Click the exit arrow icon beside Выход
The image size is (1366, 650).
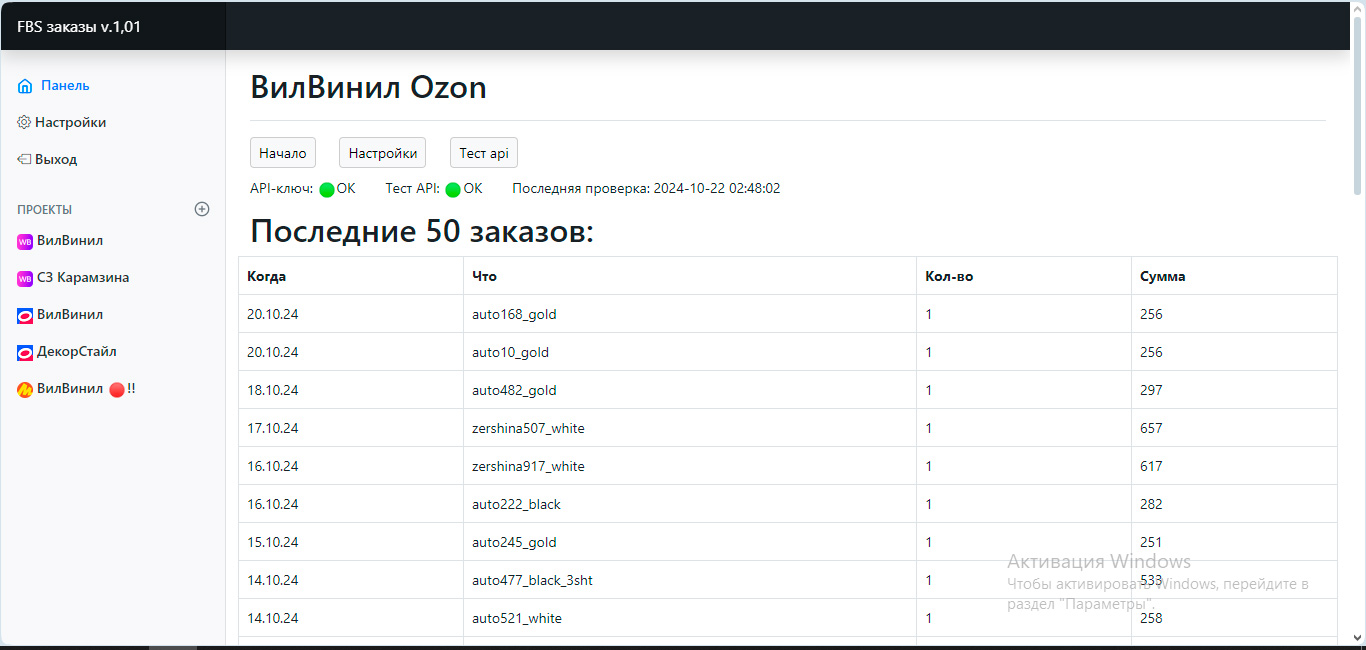24,159
